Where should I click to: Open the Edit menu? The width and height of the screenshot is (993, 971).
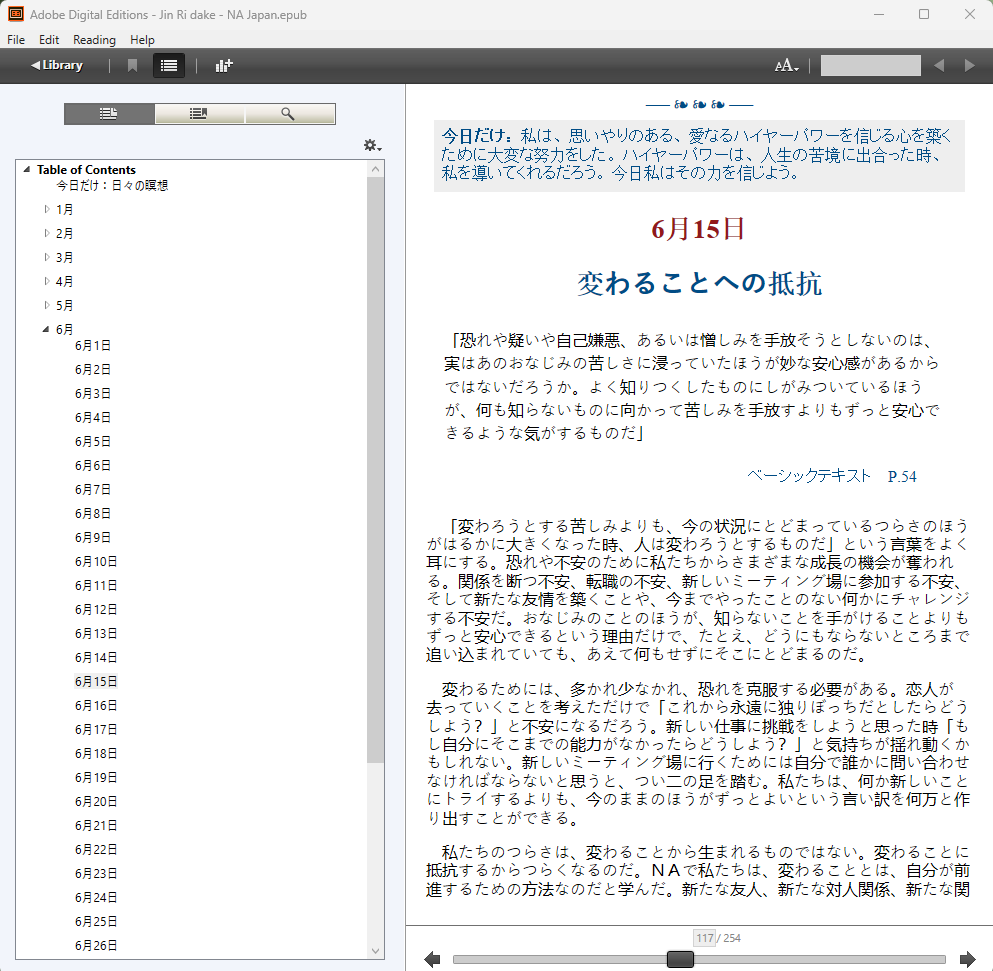[x=49, y=40]
